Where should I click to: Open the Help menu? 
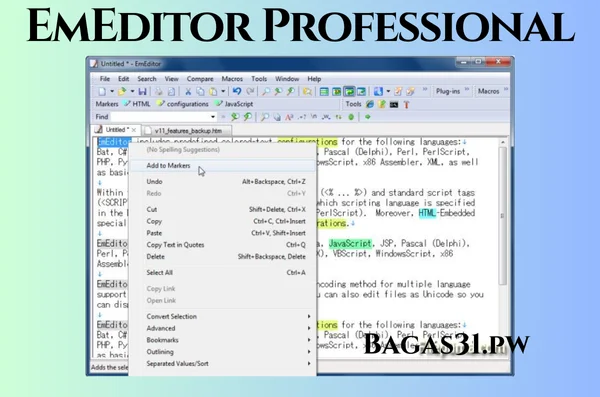[314, 79]
